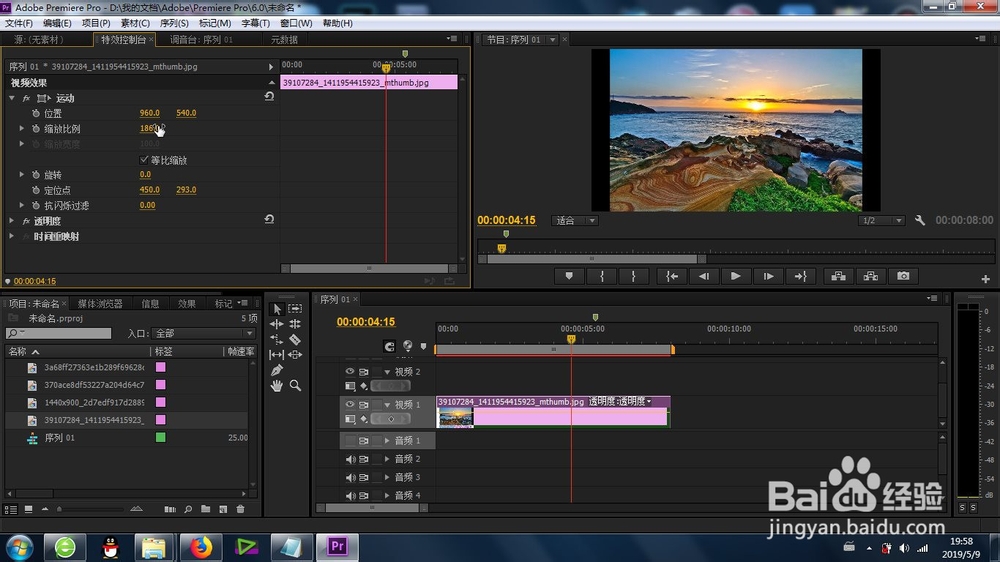Open the Sequence menu
The height and width of the screenshot is (562, 1000).
click(174, 23)
